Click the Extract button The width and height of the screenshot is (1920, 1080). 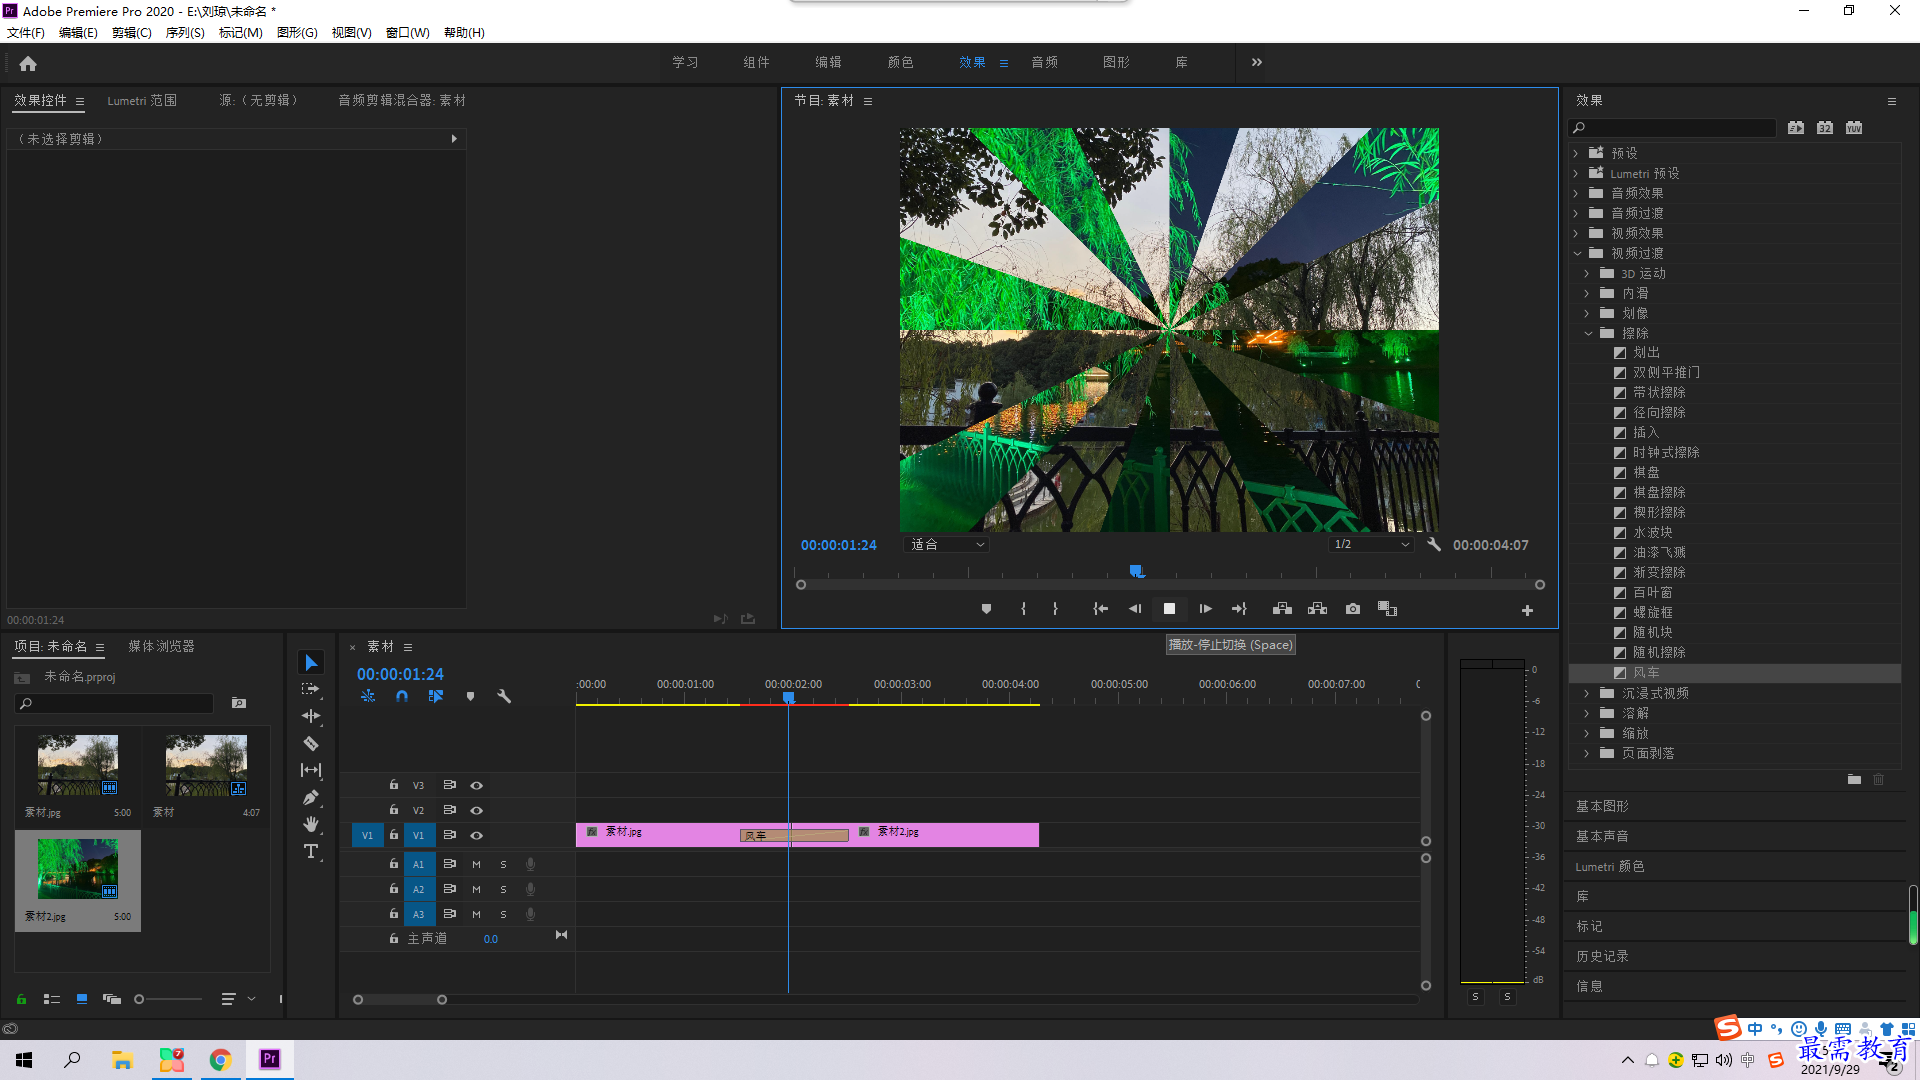click(1317, 609)
